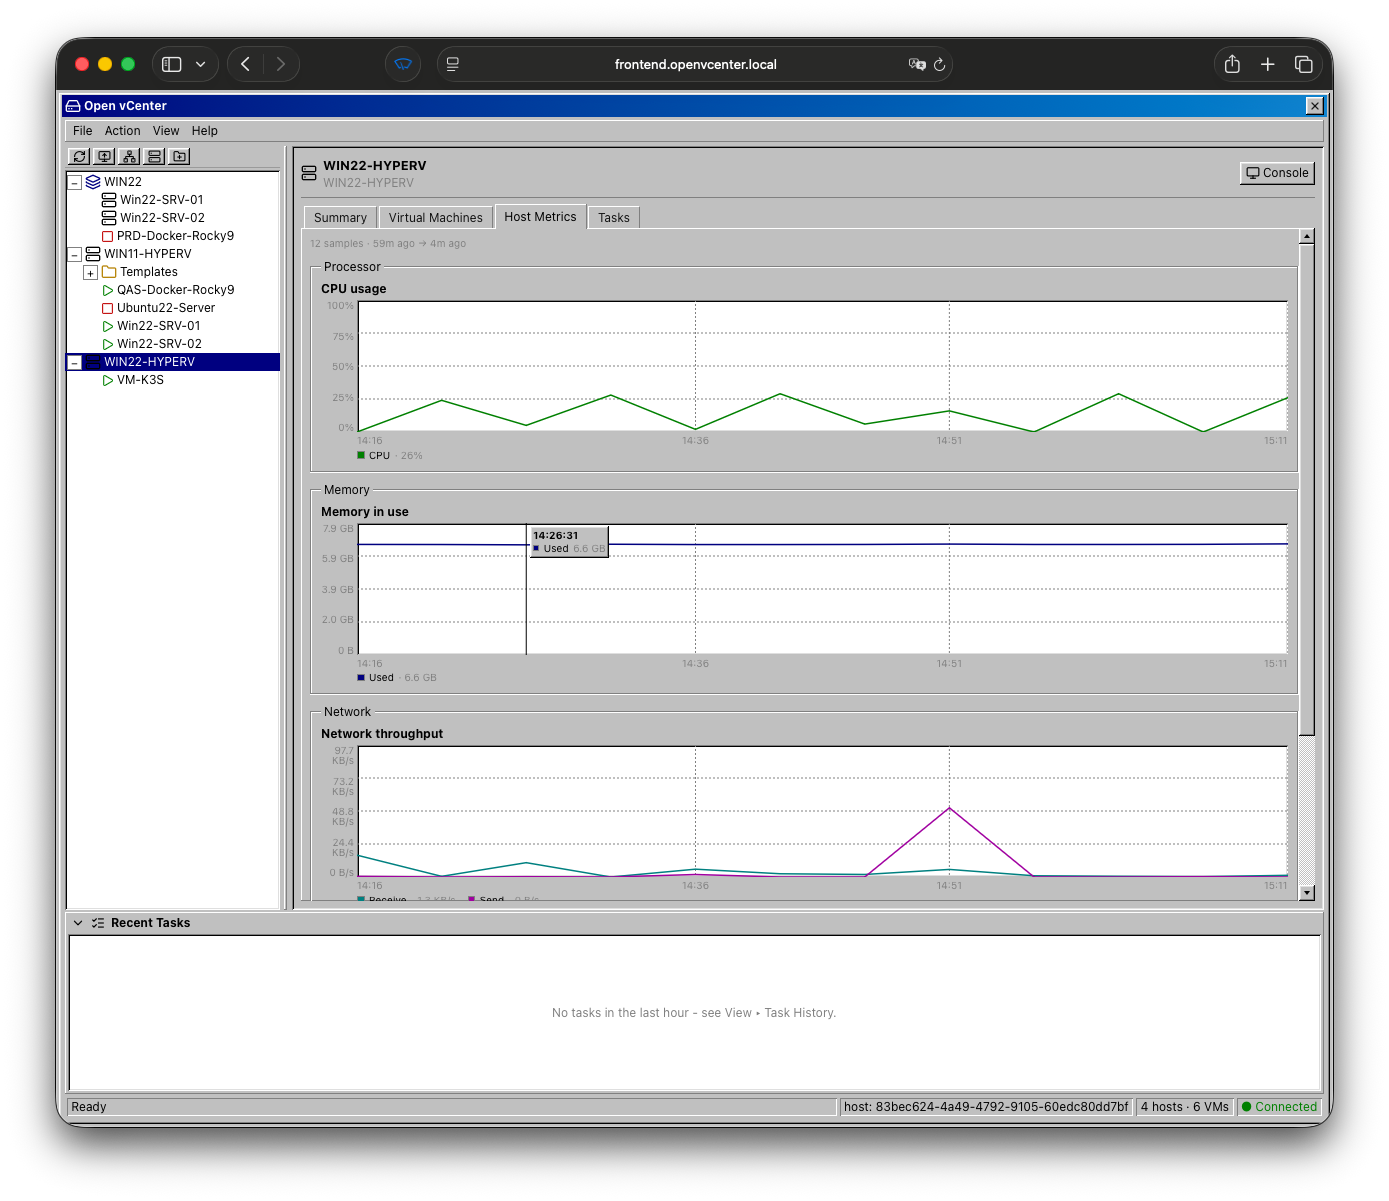Open the View menu
This screenshot has width=1389, height=1201.
pos(166,131)
